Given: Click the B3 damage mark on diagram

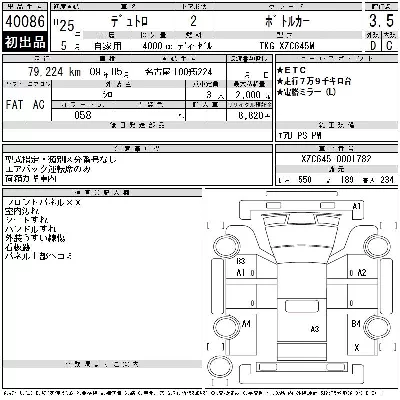Looking at the screenshot, I should click(x=241, y=262).
